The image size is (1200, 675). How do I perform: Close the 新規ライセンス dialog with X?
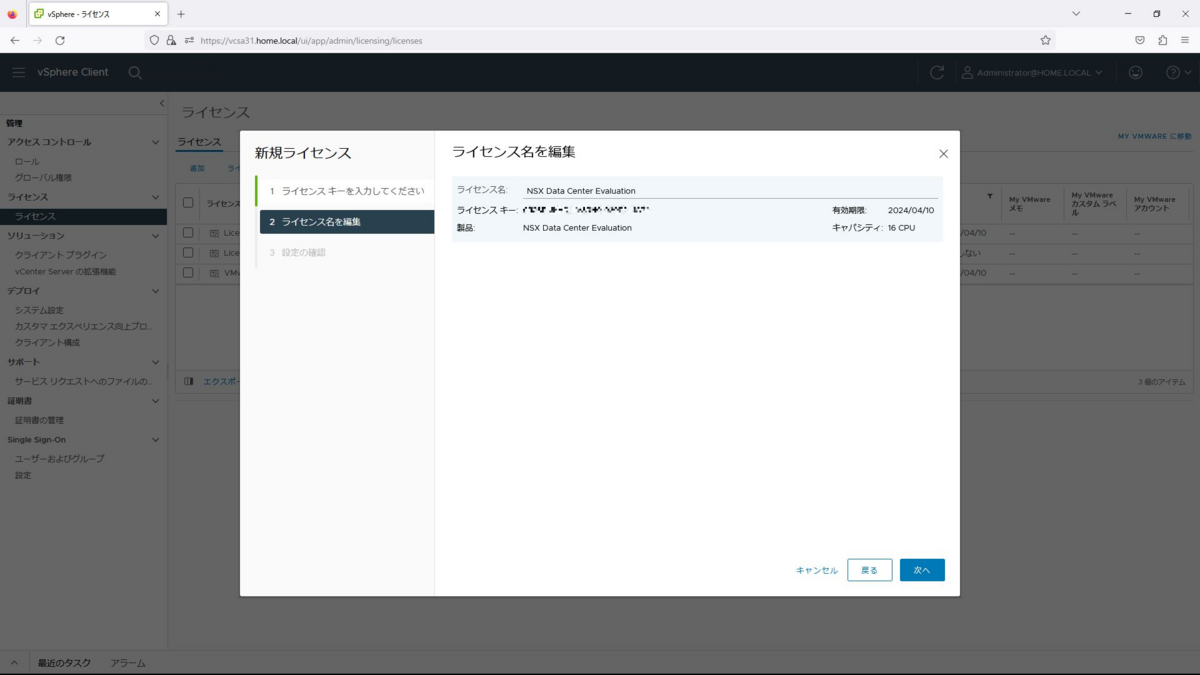coord(943,154)
